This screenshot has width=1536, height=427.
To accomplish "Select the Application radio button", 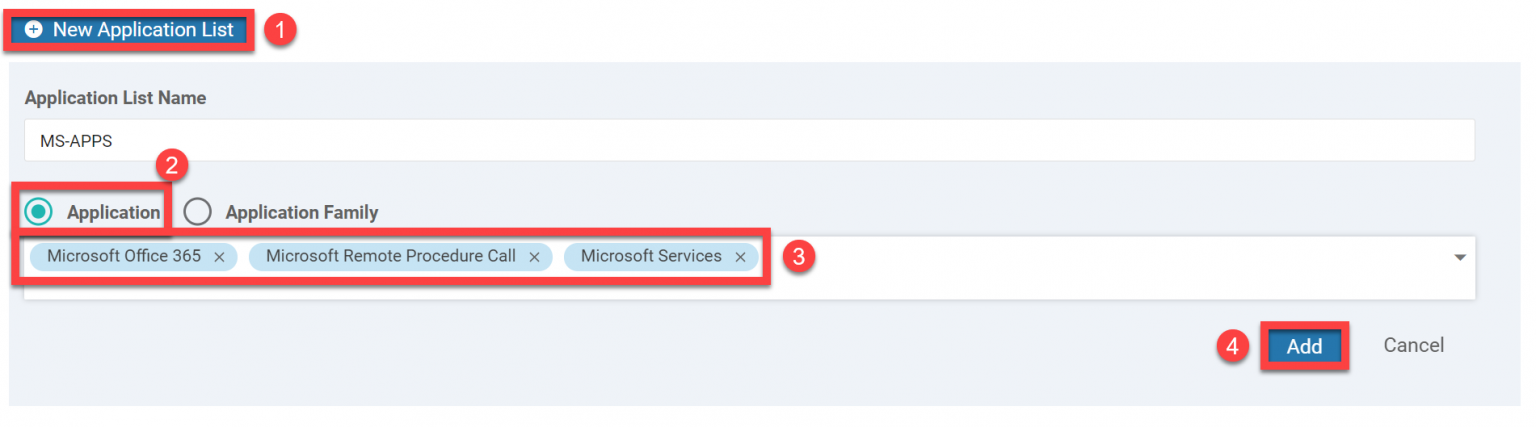I will pos(39,212).
